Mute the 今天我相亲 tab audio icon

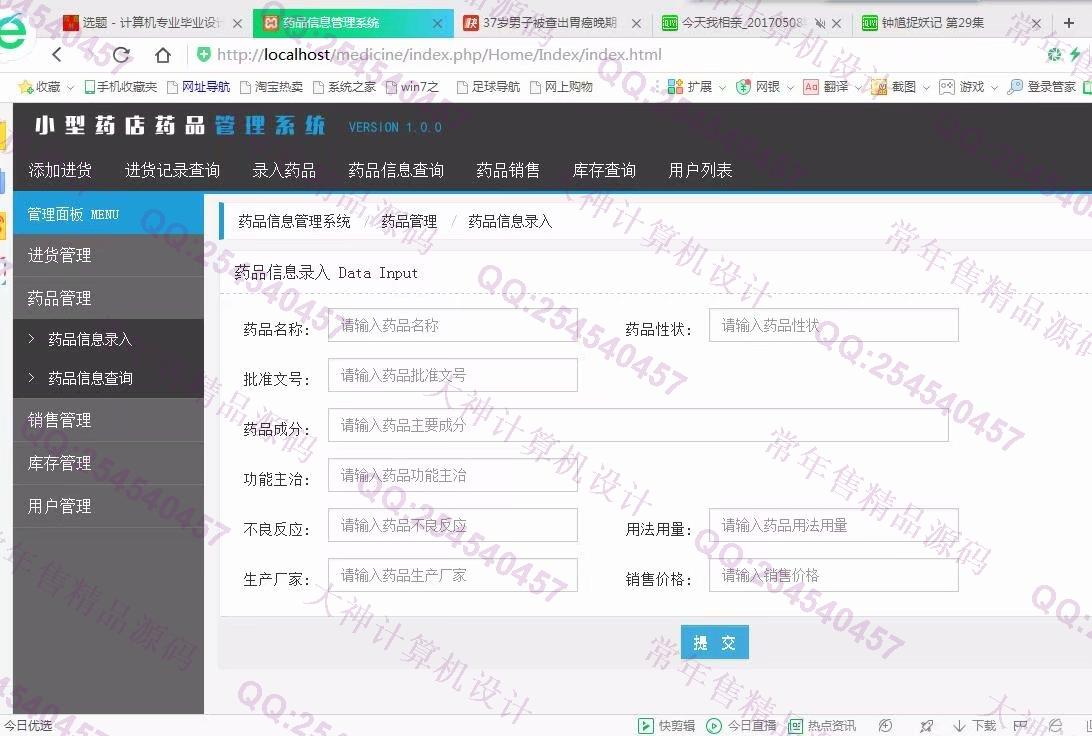coord(820,24)
